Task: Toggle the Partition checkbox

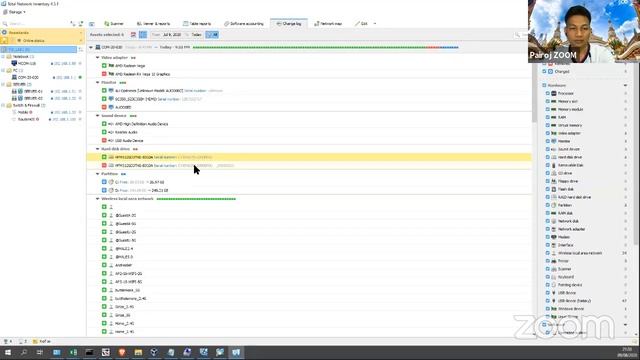Action: coord(547,205)
